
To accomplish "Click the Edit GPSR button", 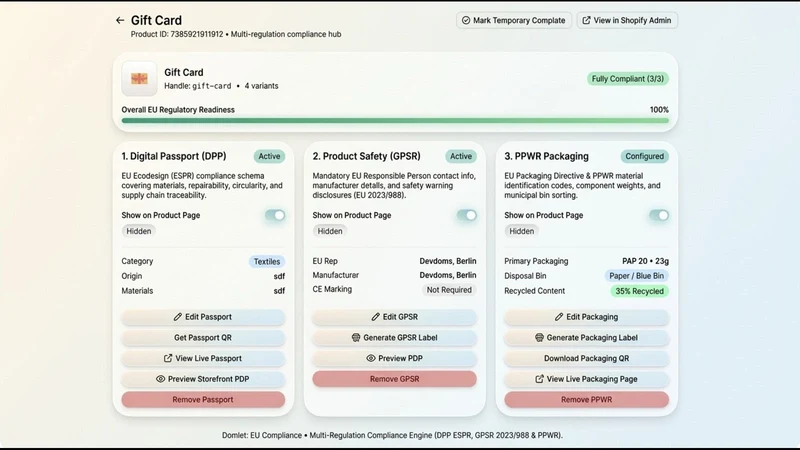I will (394, 317).
